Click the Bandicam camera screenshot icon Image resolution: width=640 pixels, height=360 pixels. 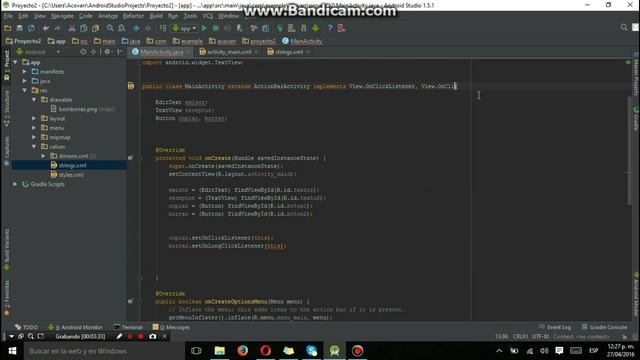point(153,336)
